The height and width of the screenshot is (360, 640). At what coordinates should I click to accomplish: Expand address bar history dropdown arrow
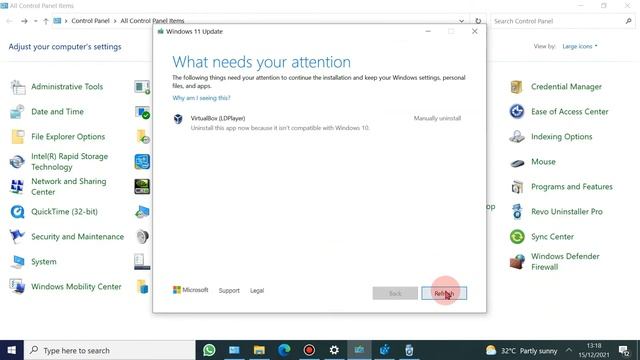pos(461,21)
